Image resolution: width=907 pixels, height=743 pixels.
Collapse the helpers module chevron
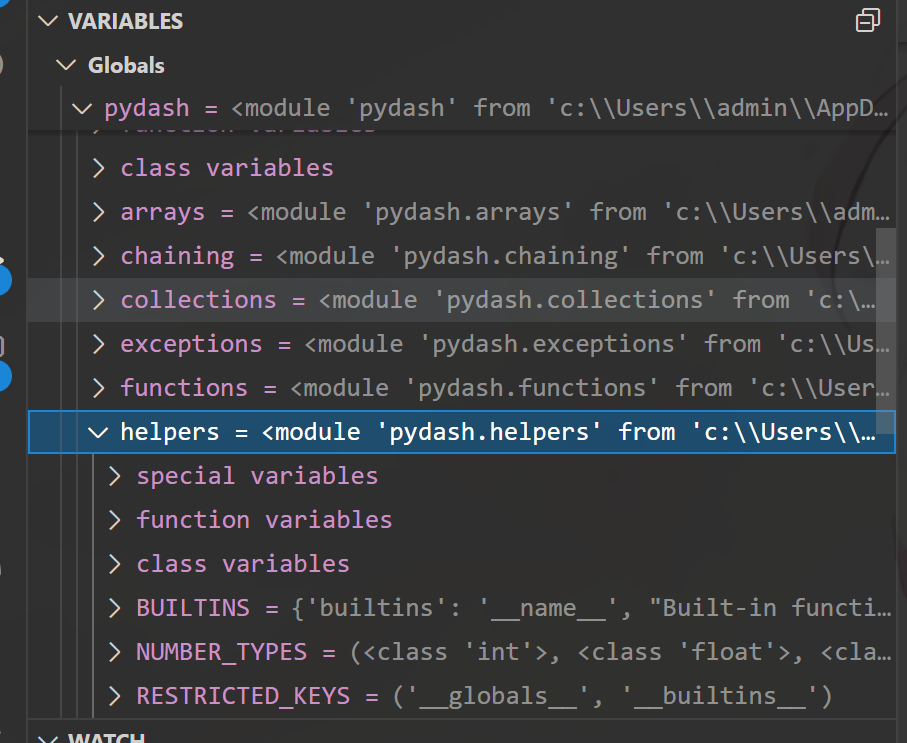(x=98, y=432)
